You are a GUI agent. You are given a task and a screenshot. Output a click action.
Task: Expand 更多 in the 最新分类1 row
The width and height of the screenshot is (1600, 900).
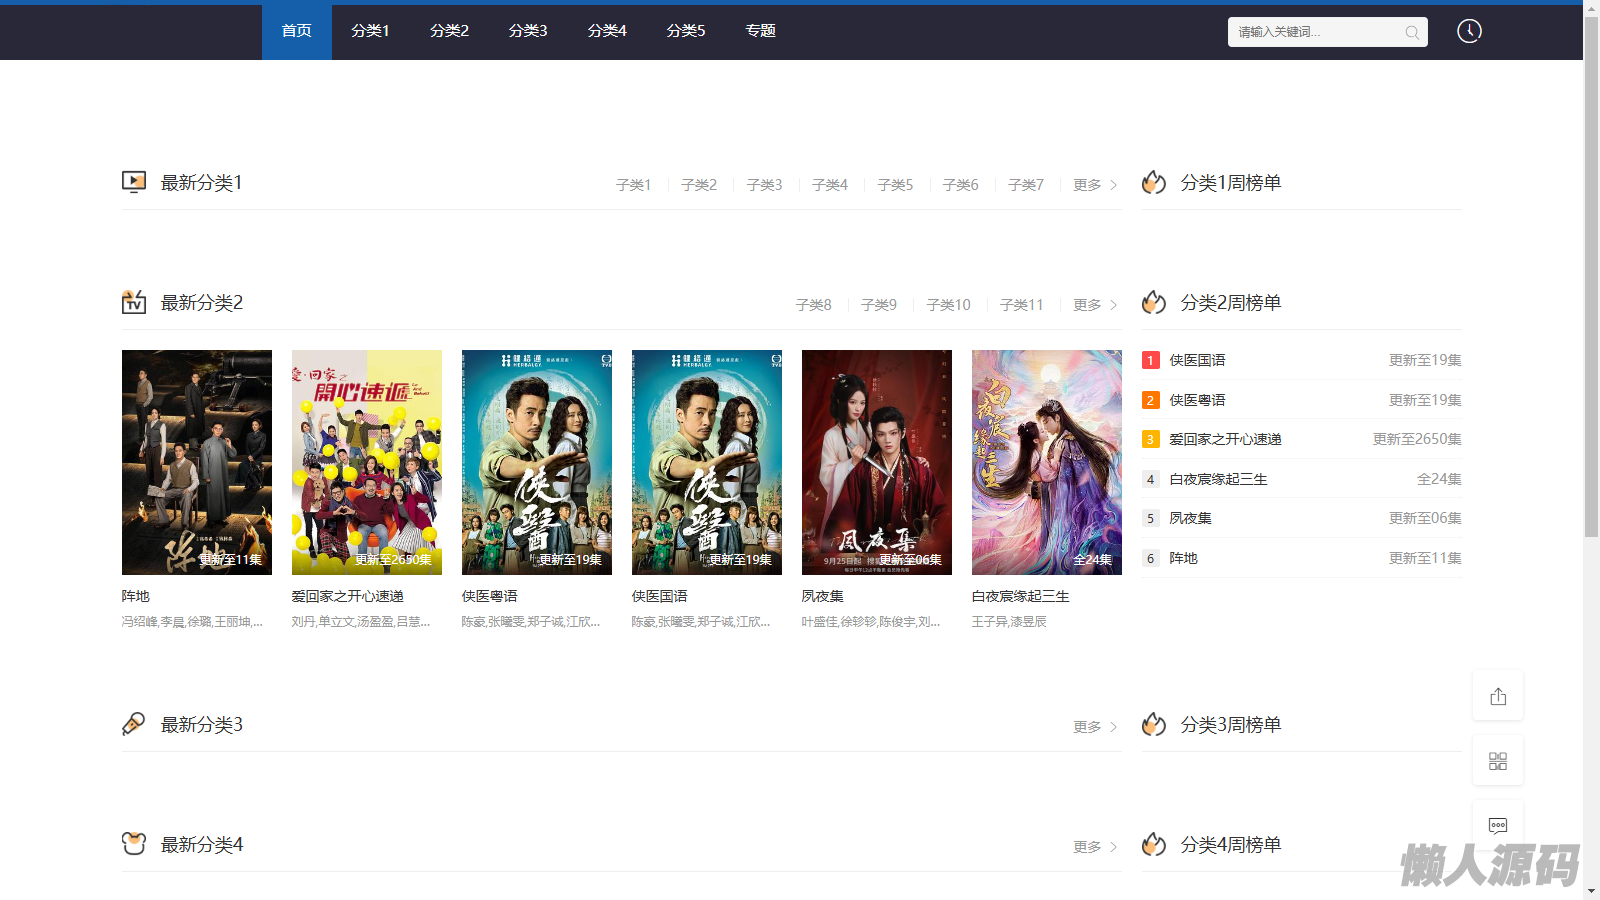[1095, 185]
